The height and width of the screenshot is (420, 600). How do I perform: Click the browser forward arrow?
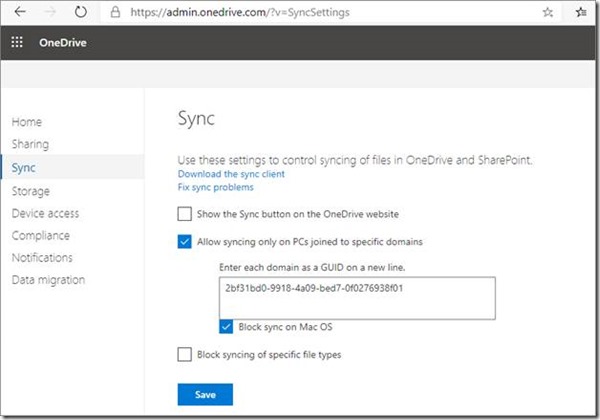pyautogui.click(x=50, y=12)
